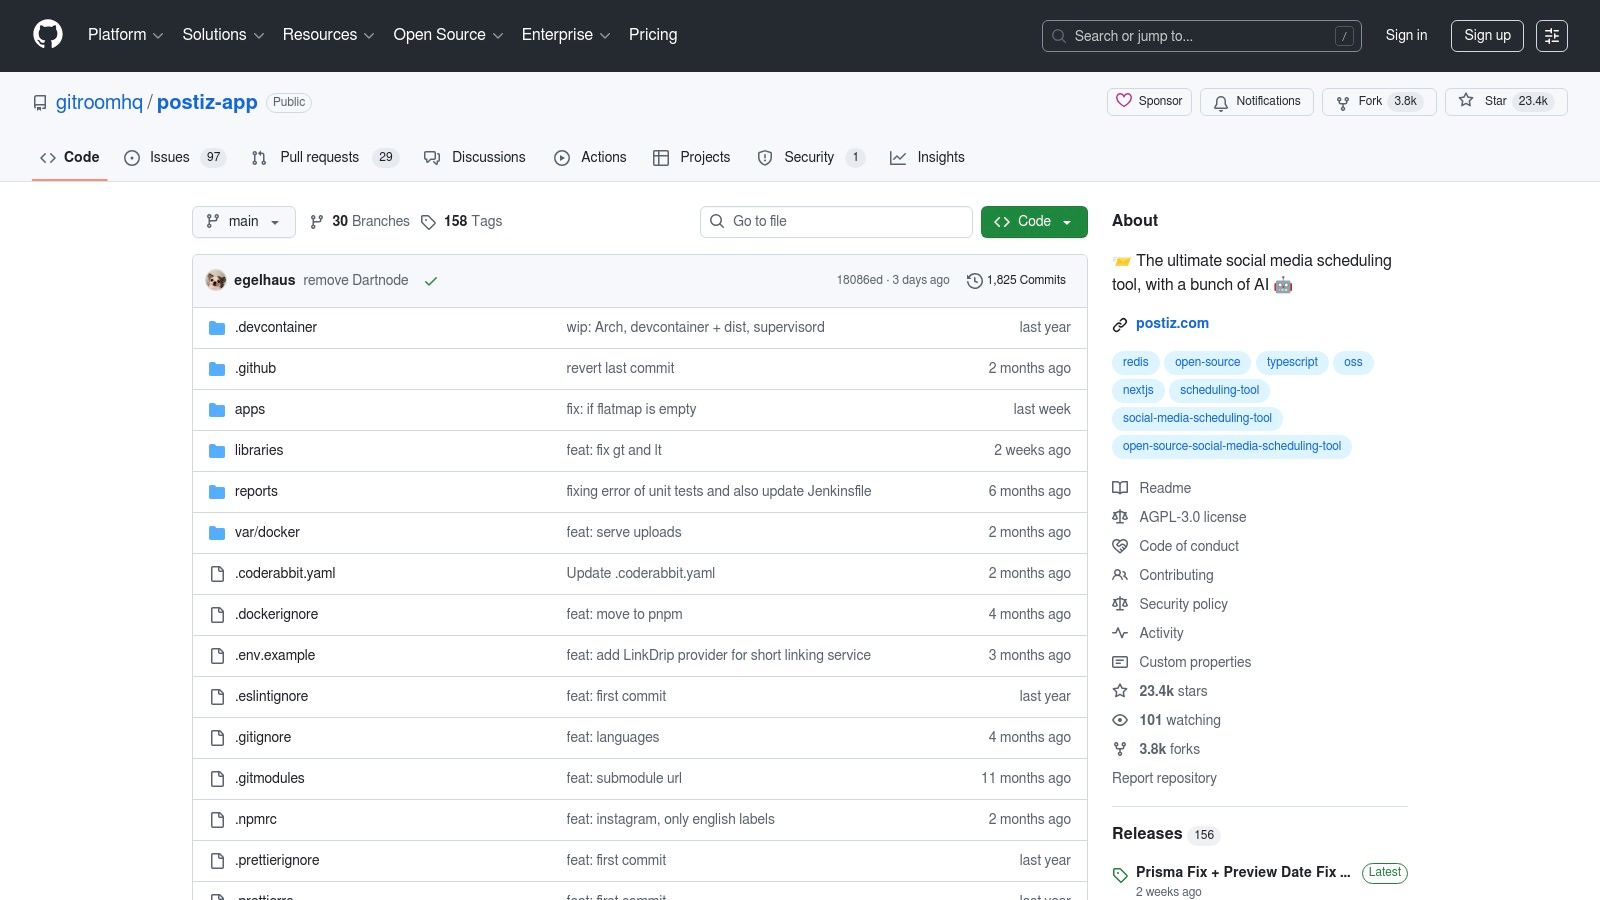The width and height of the screenshot is (1600, 900).
Task: Click the folder icon for libraries
Action: click(x=217, y=451)
